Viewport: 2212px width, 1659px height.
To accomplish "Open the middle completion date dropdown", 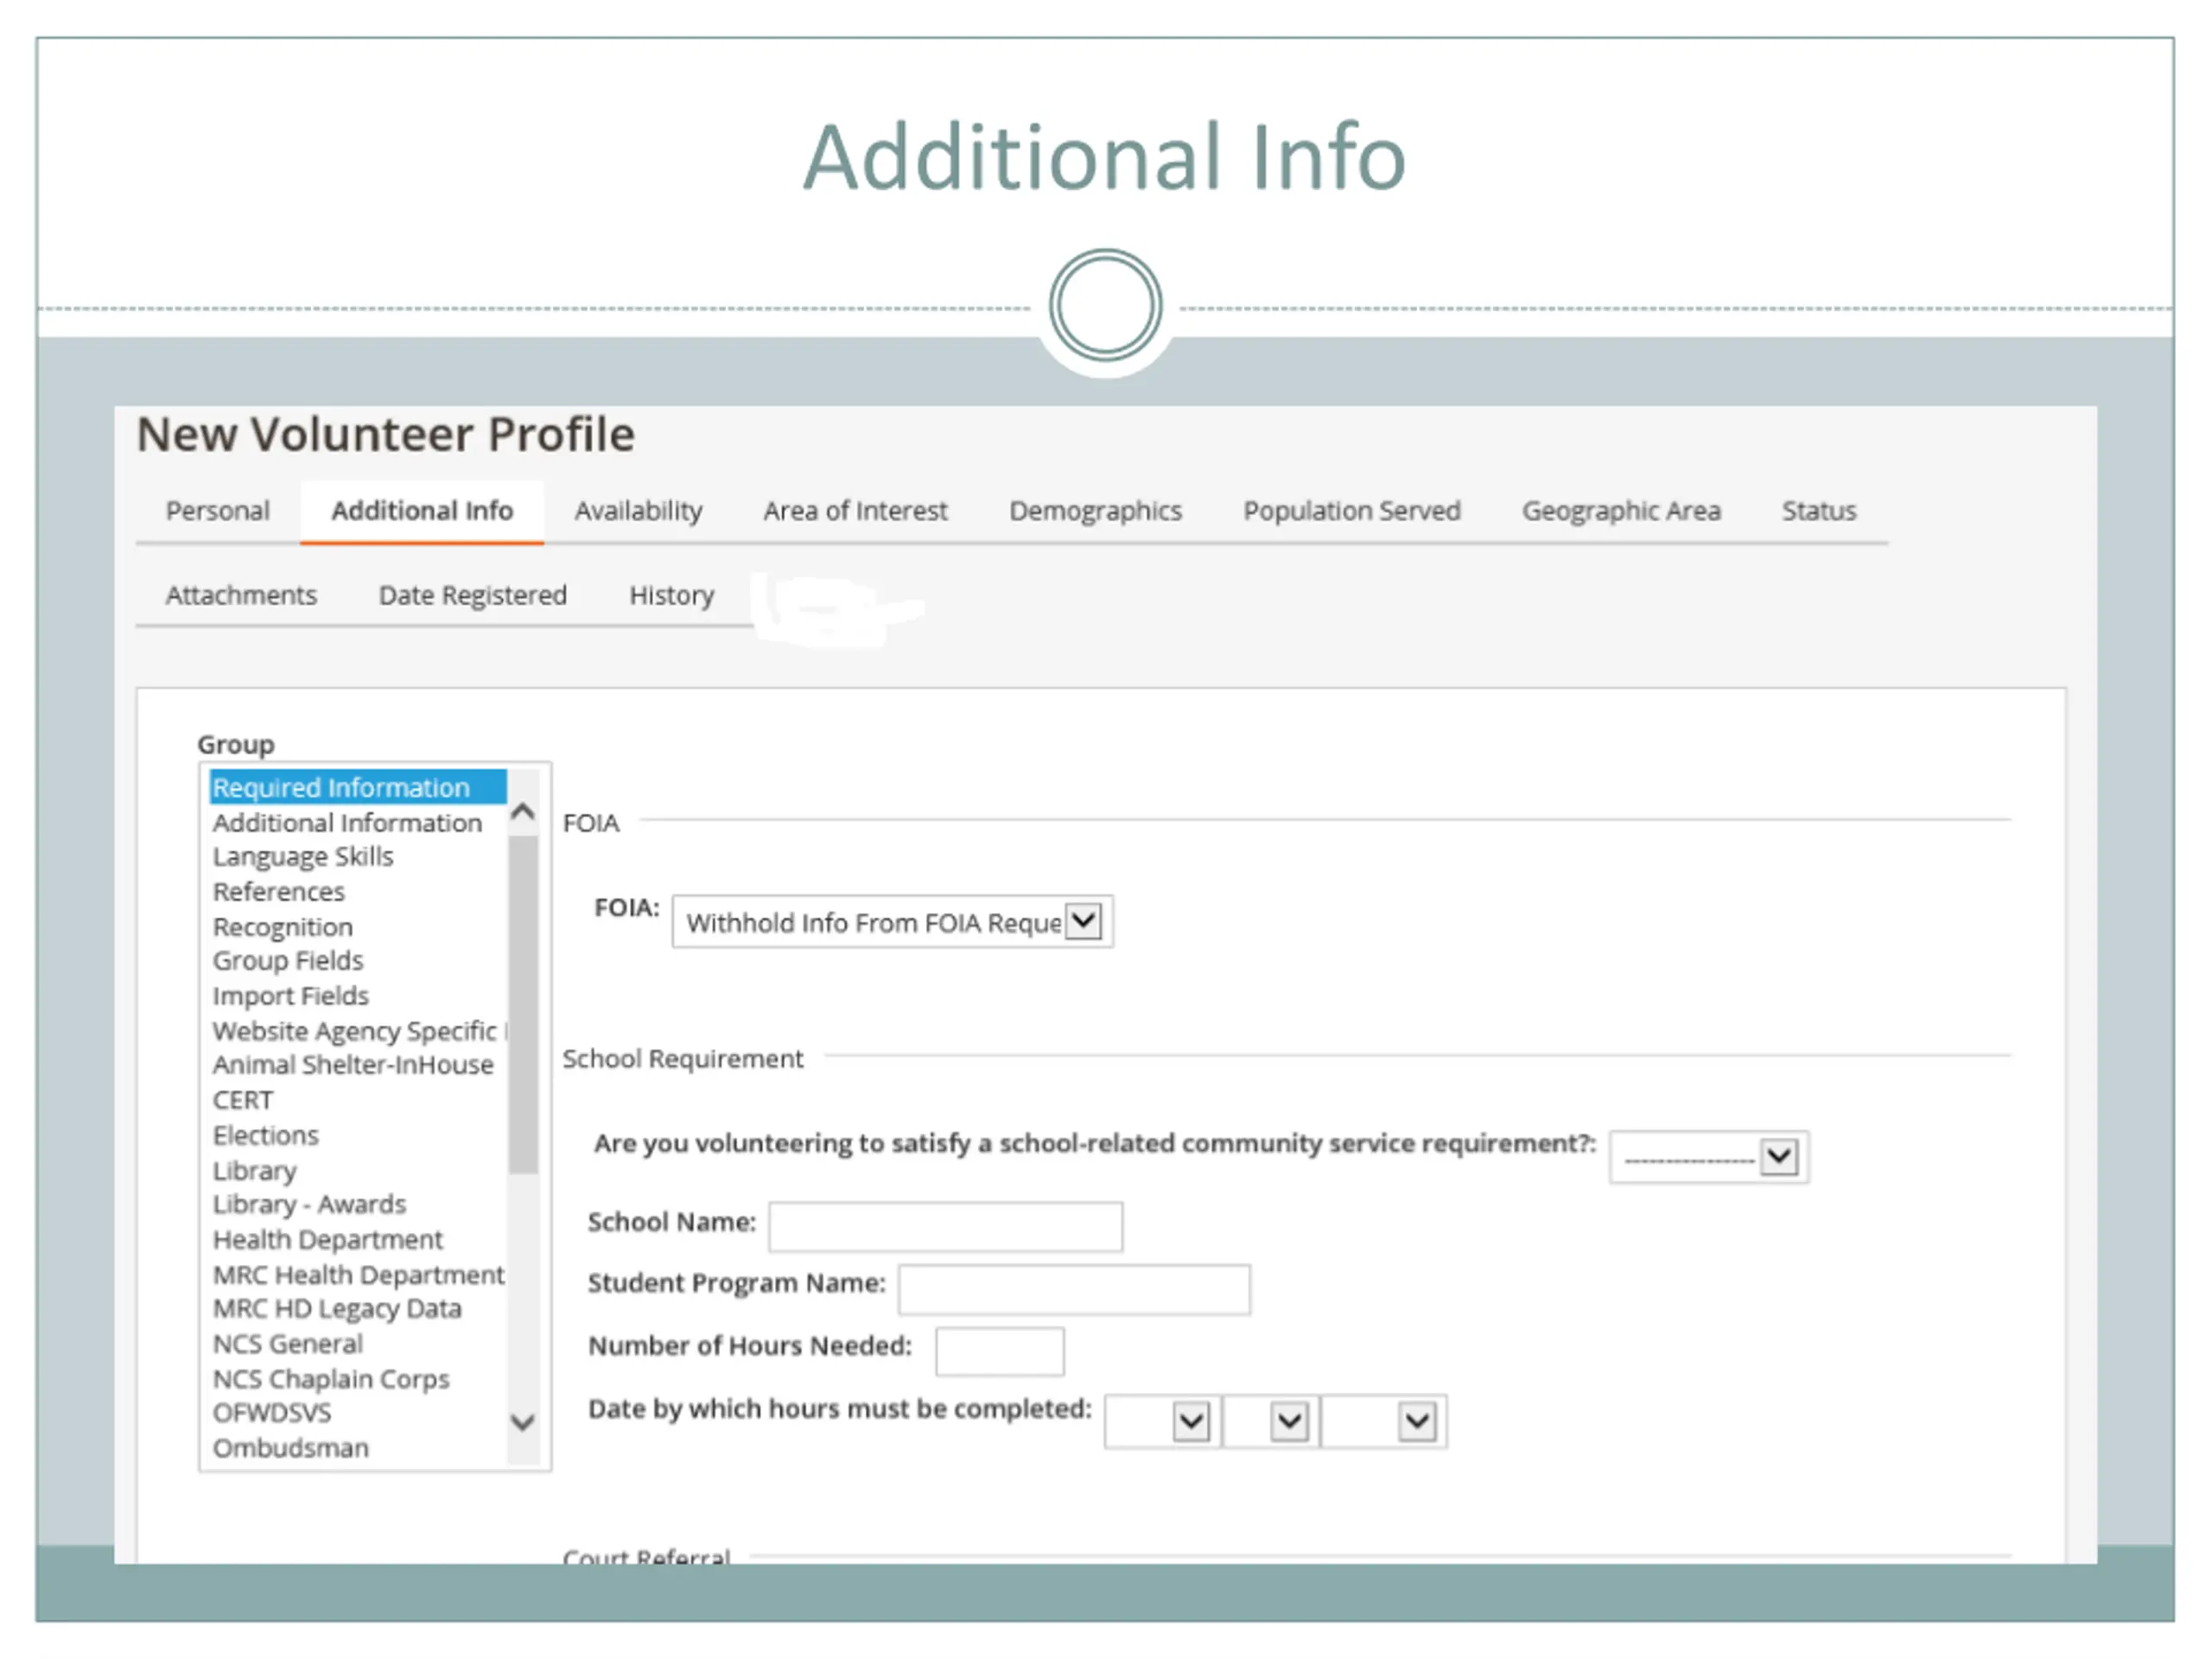I will (1288, 1421).
